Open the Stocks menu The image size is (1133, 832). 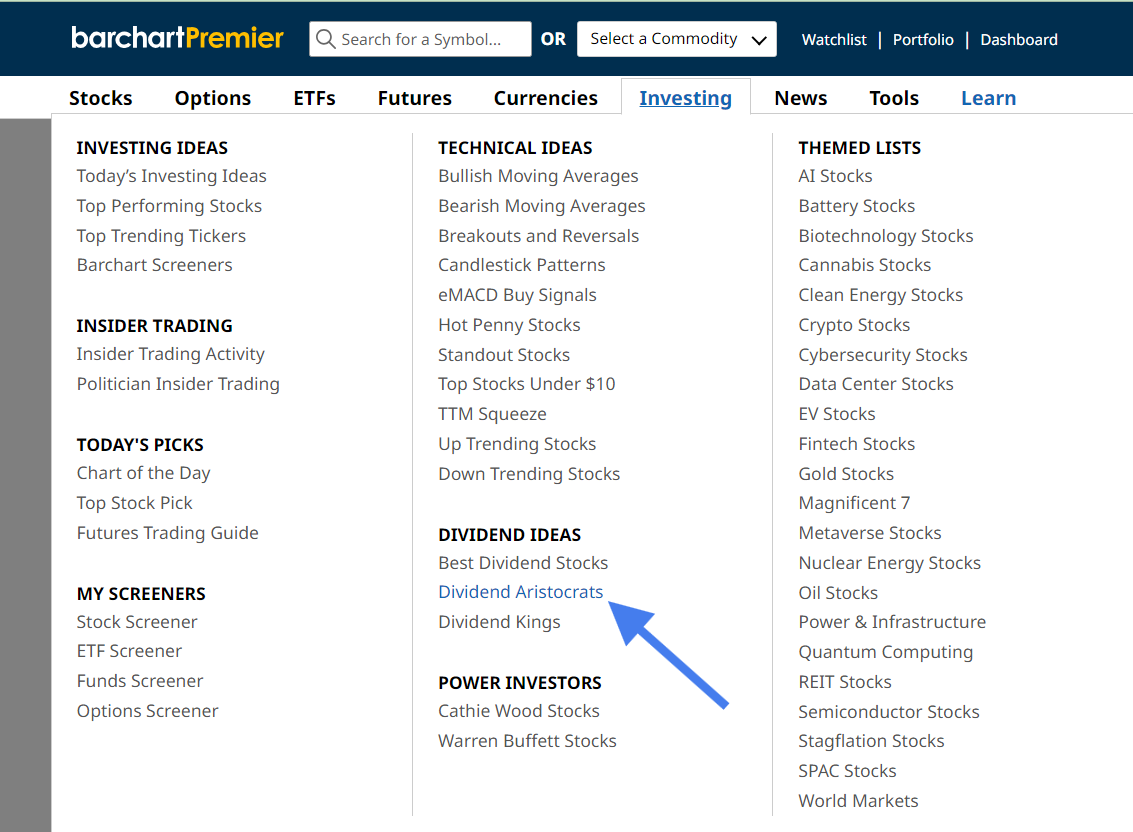[100, 98]
